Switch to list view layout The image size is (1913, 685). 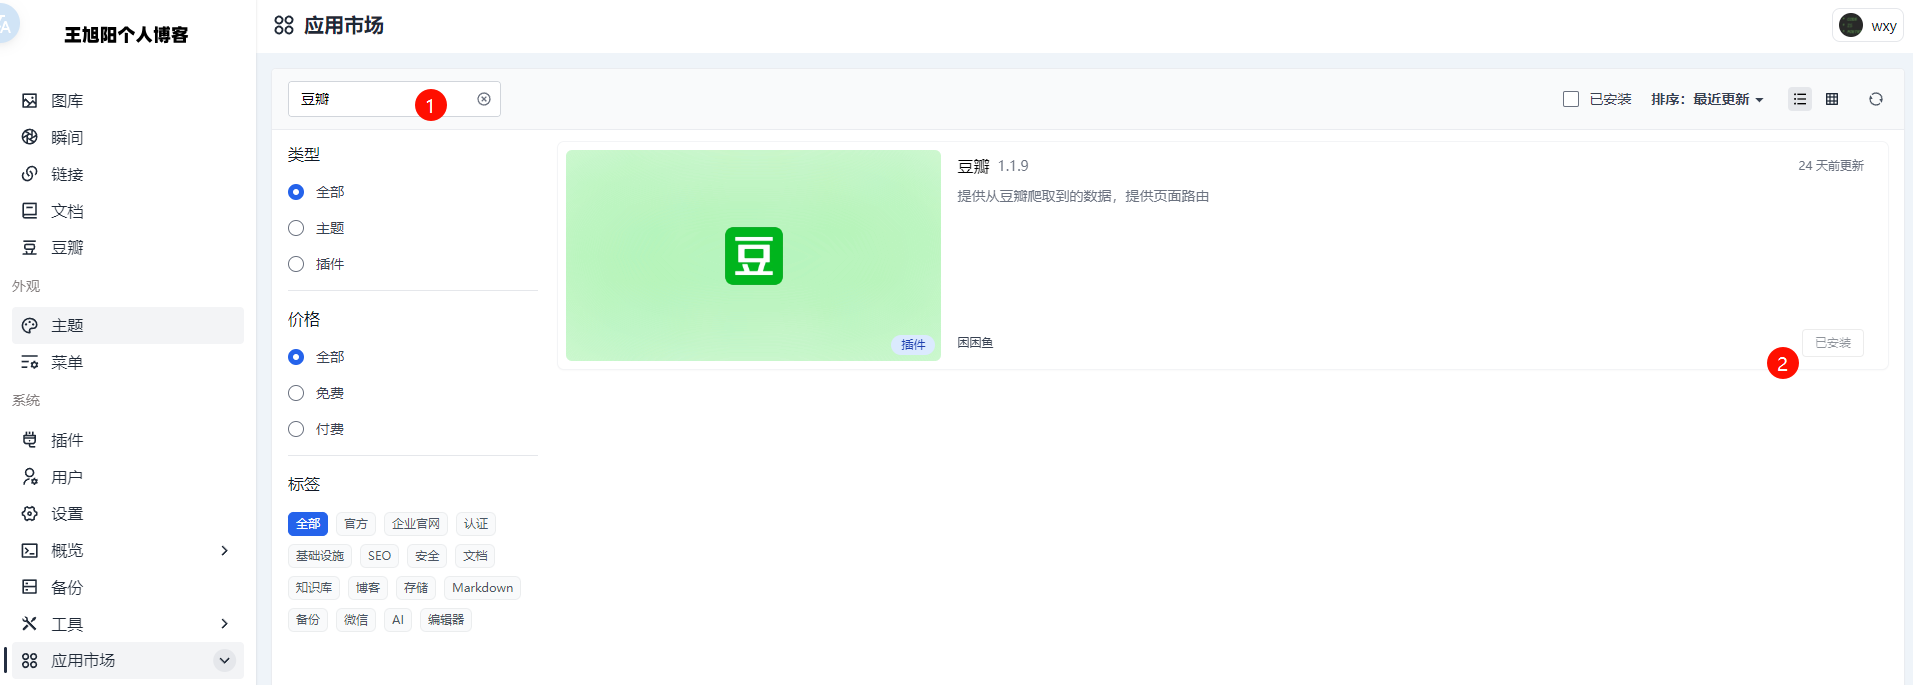pos(1799,99)
